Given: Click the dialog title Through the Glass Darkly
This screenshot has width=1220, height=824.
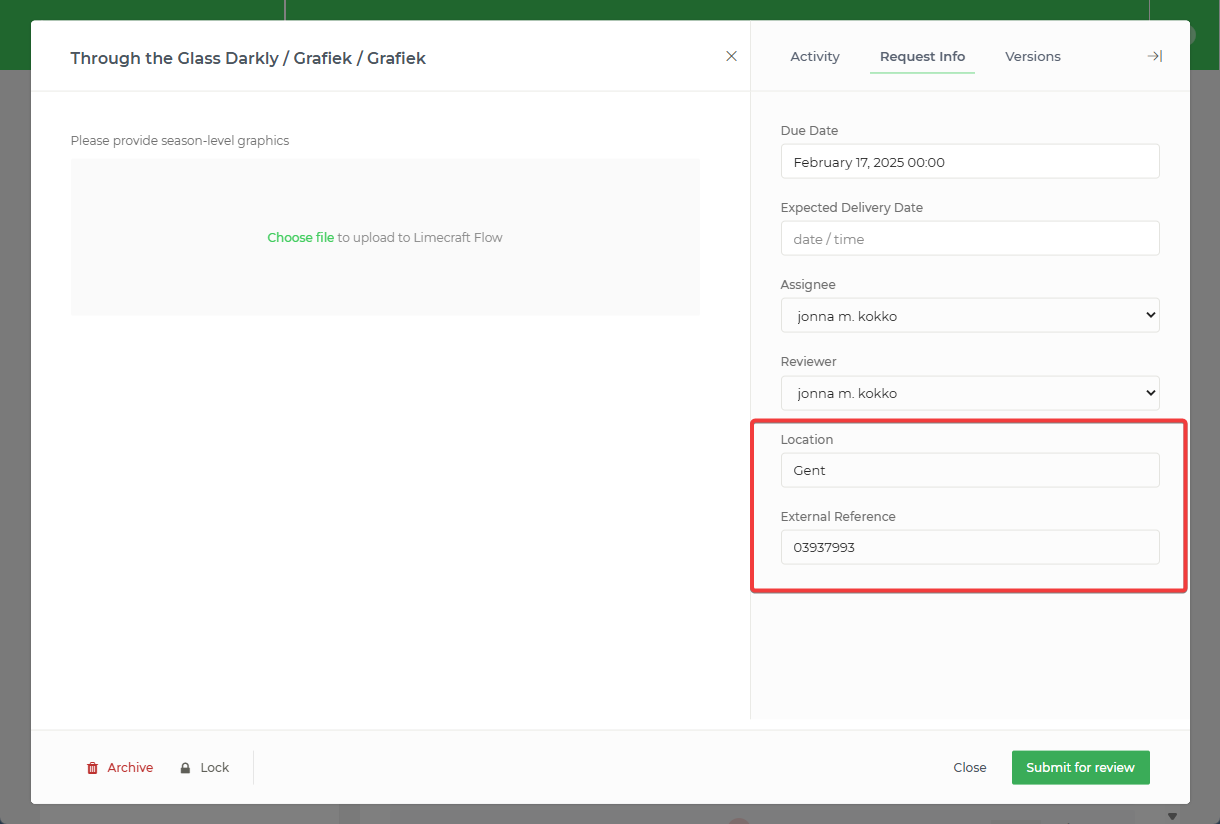Looking at the screenshot, I should tap(248, 58).
